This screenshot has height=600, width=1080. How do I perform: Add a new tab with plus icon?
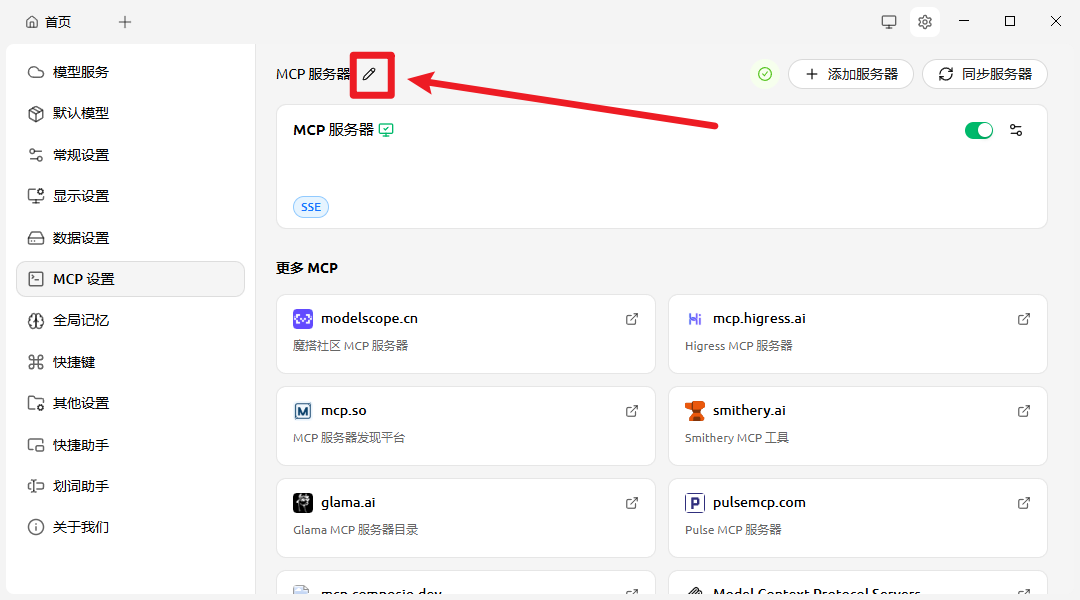(125, 22)
